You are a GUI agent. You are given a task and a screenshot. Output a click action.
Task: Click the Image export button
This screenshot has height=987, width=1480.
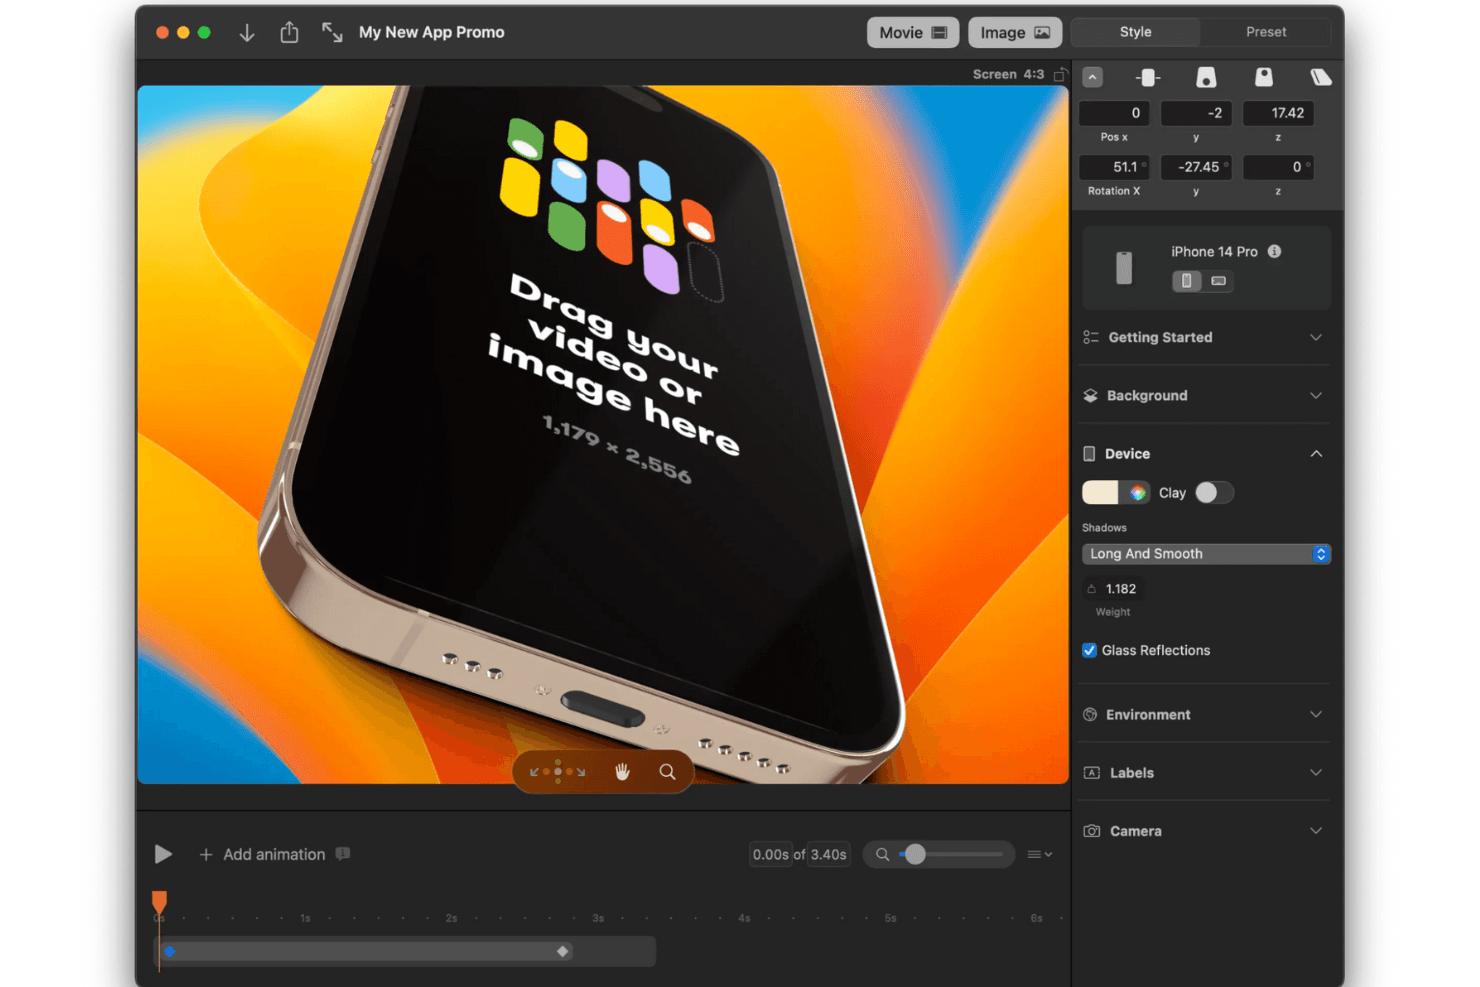tap(1015, 32)
